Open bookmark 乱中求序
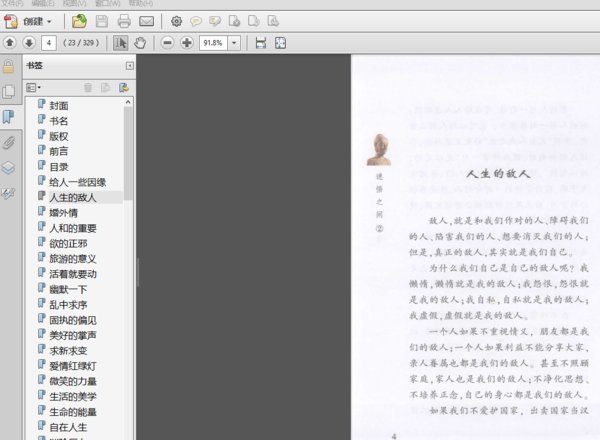 click(68, 305)
